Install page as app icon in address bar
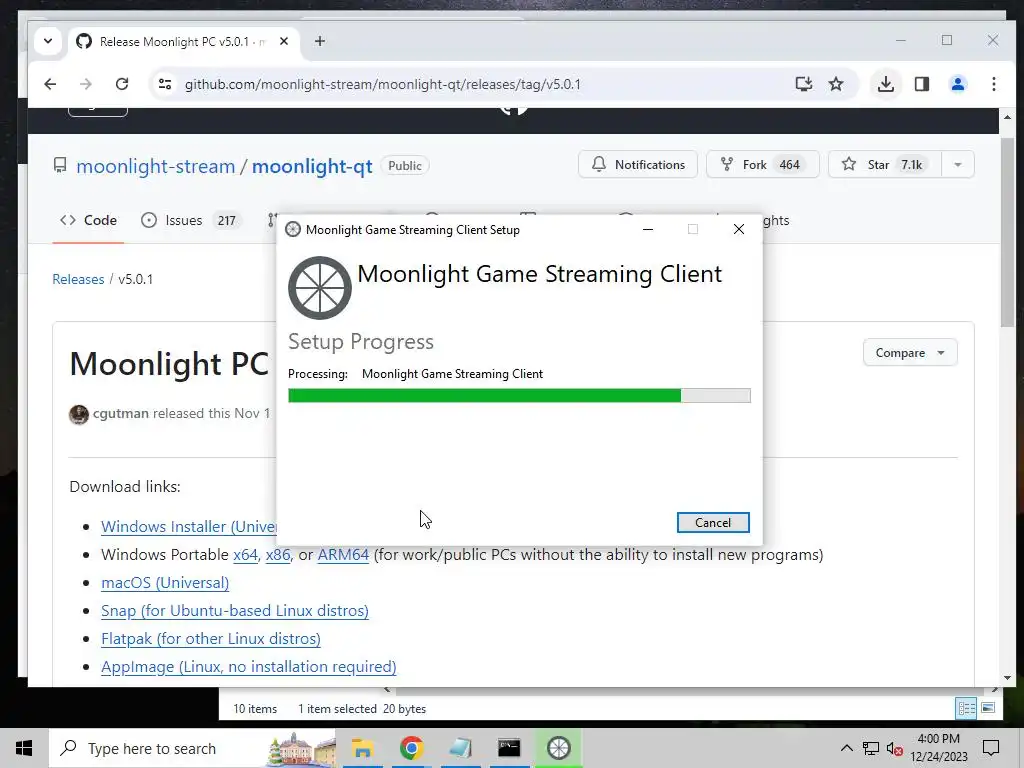Screen dimensions: 1024x768 tap(804, 84)
